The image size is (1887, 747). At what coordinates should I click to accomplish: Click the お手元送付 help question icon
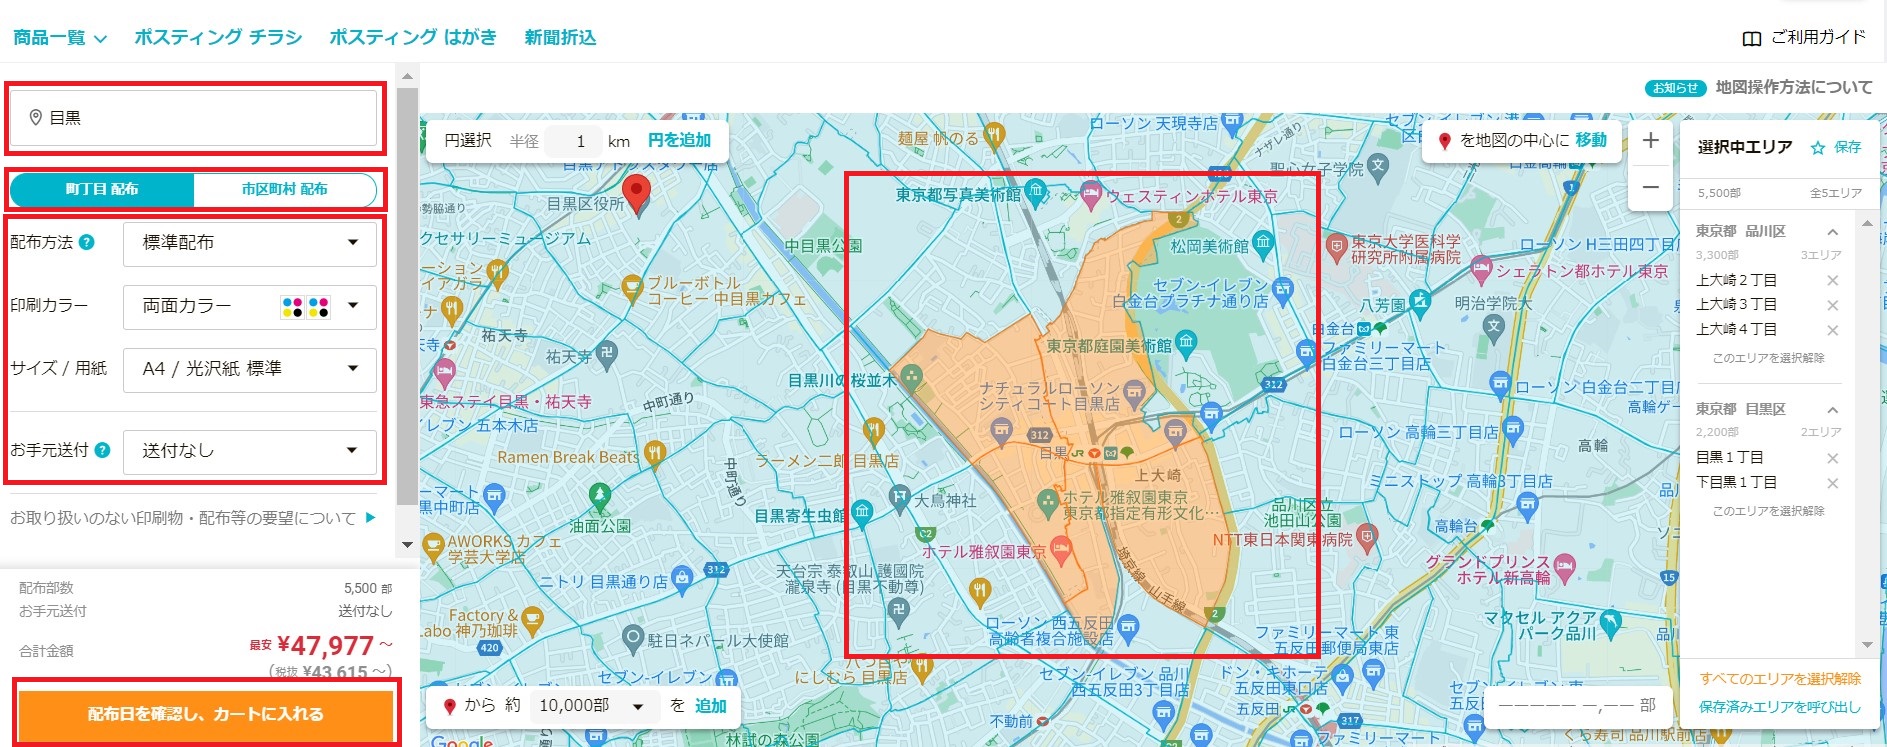[x=102, y=450]
